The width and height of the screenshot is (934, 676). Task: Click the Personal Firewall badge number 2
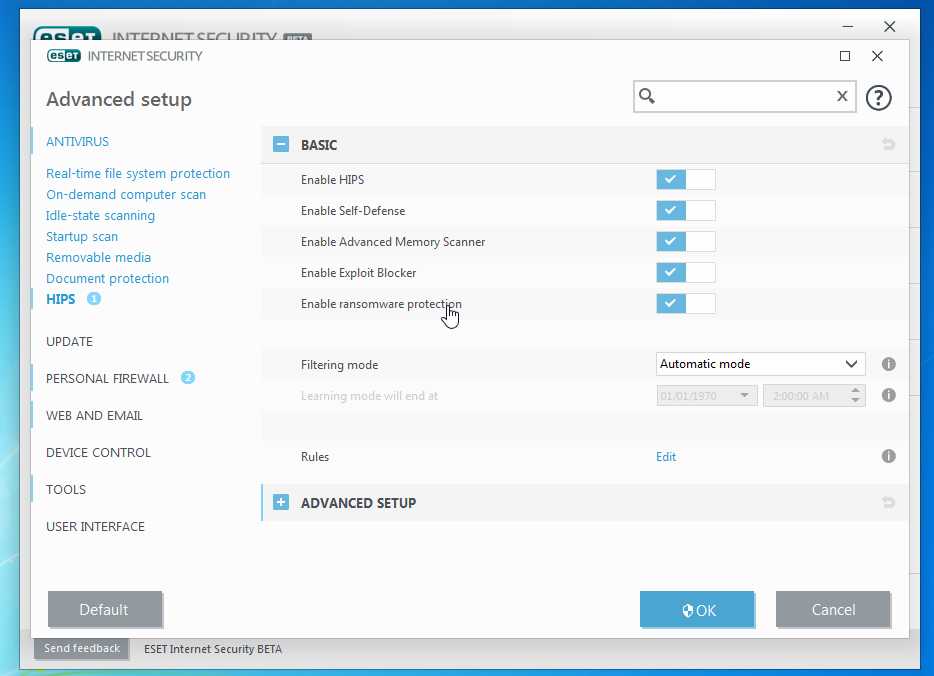coord(188,378)
